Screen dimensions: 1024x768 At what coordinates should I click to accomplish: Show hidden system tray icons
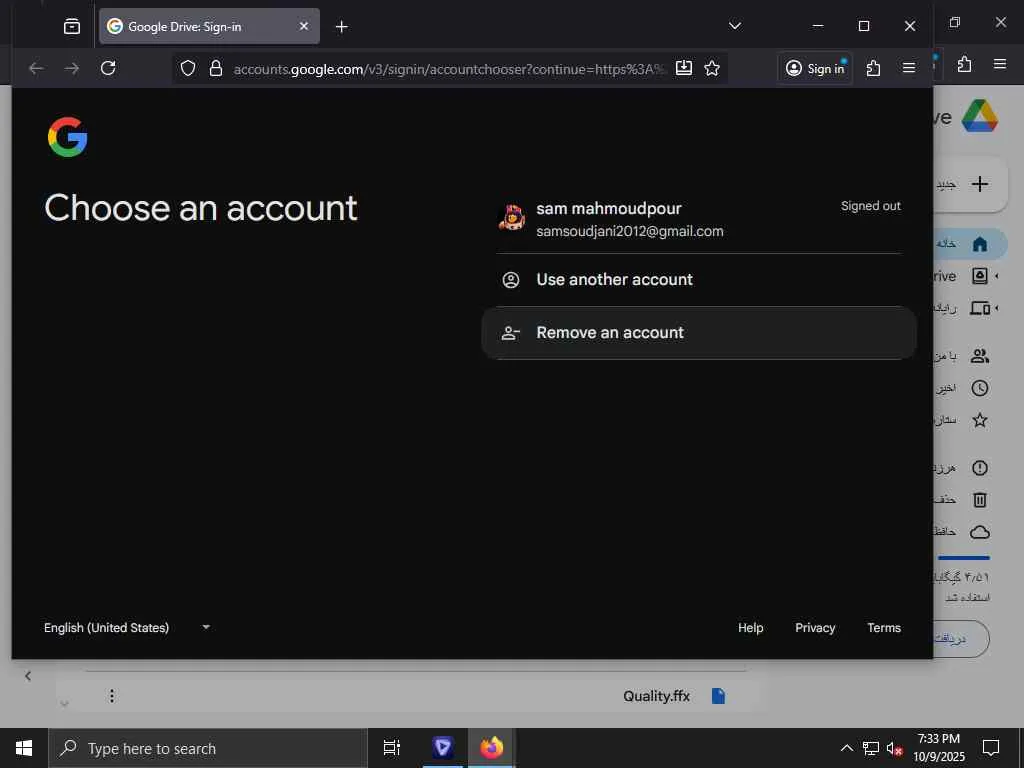coord(846,748)
